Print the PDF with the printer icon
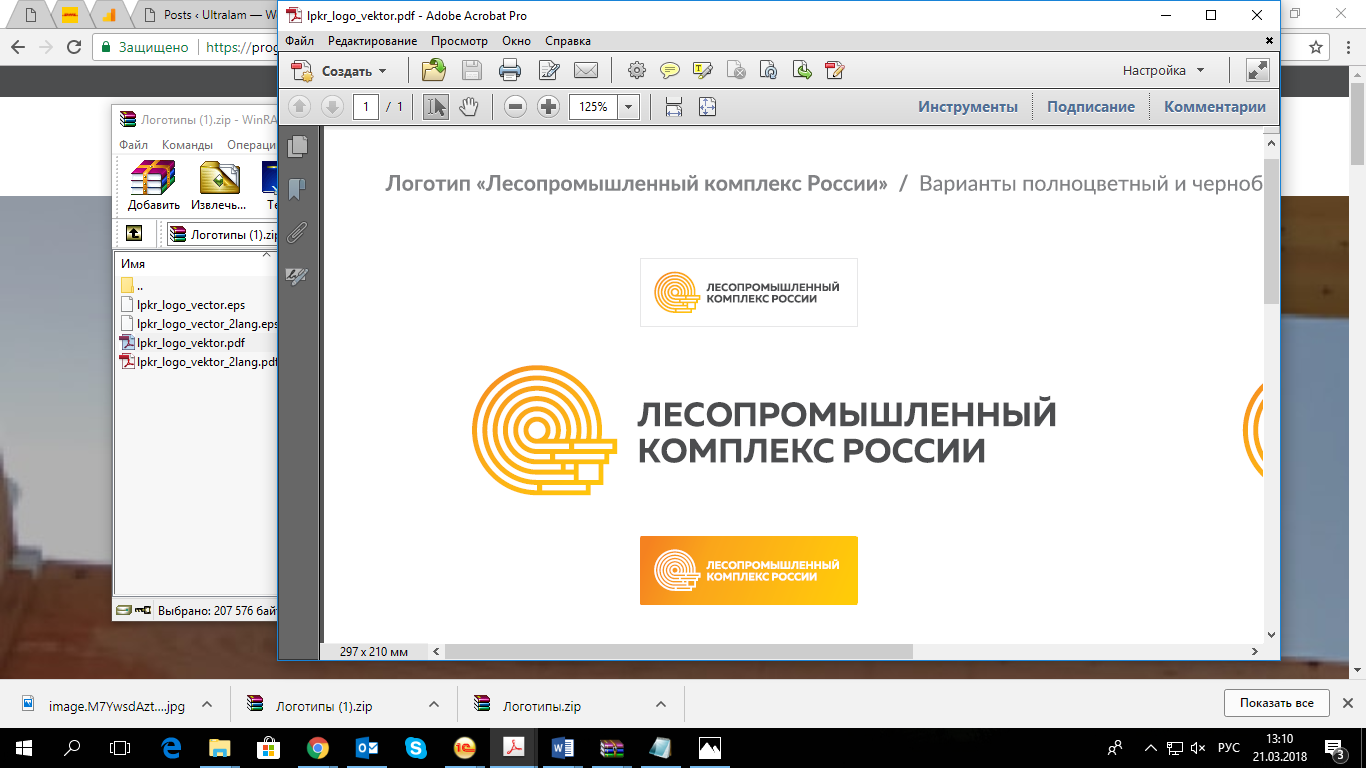 (510, 70)
